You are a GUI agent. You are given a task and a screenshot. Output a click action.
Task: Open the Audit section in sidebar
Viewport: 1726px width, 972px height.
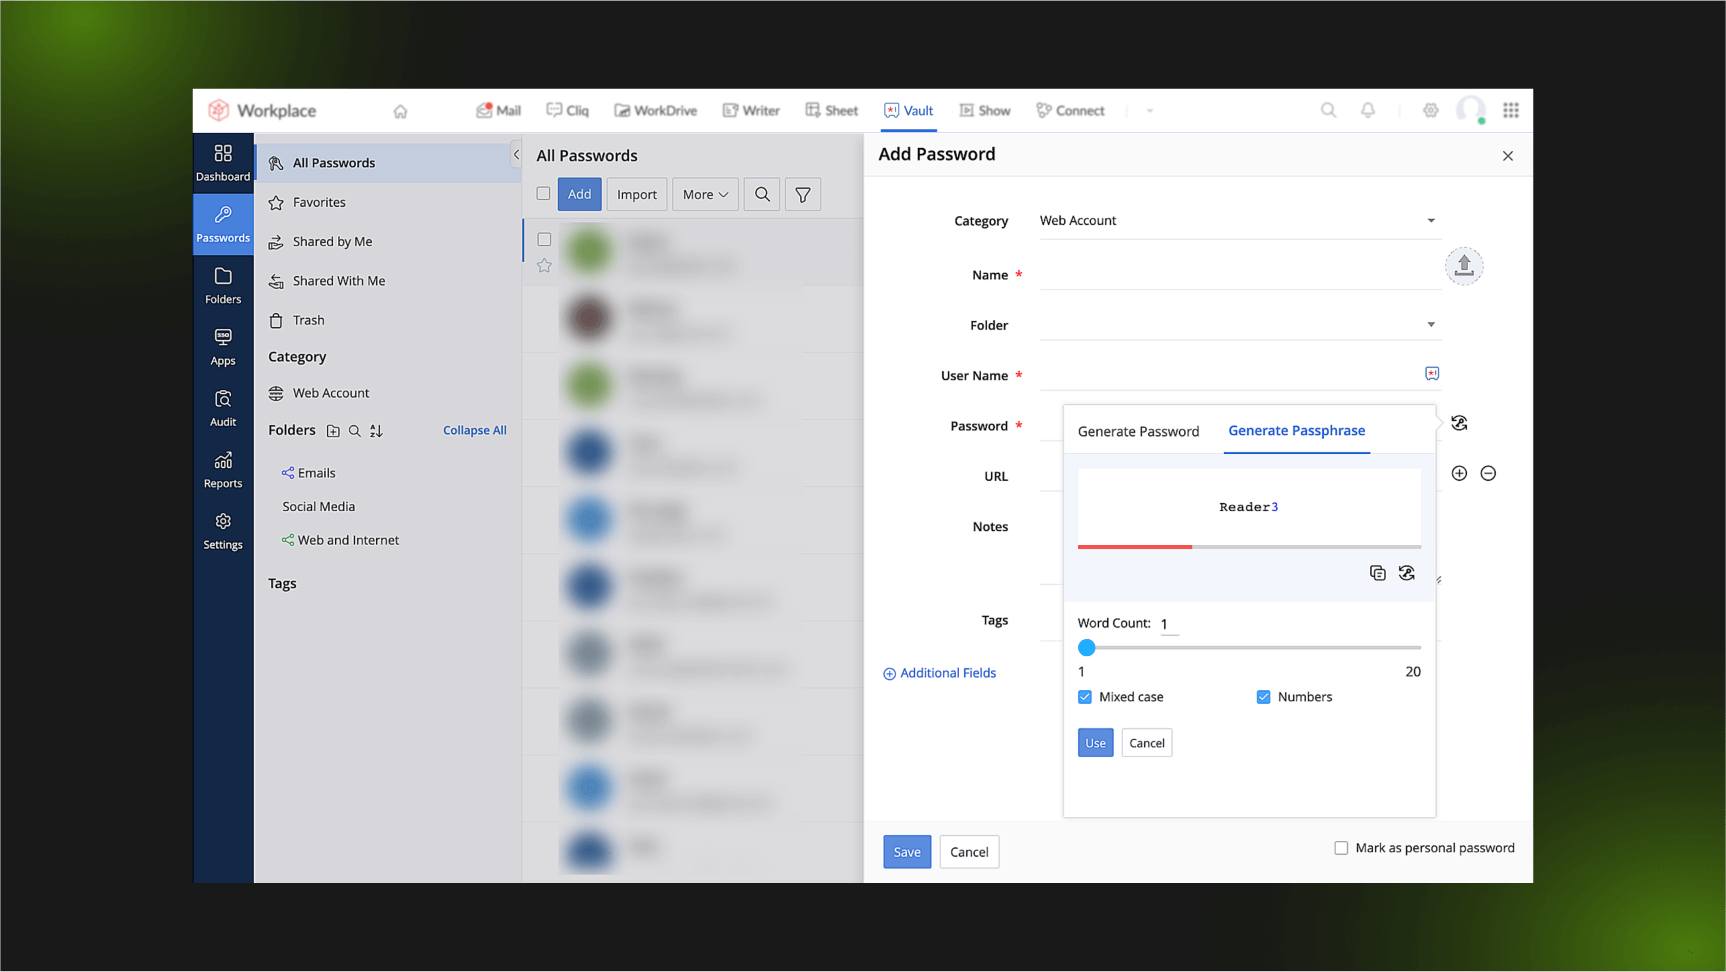[x=222, y=408]
